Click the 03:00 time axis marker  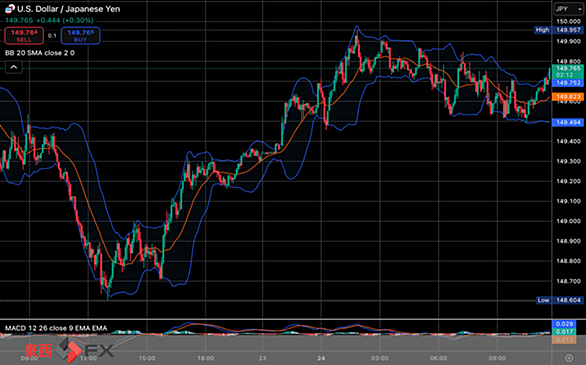tap(380, 358)
